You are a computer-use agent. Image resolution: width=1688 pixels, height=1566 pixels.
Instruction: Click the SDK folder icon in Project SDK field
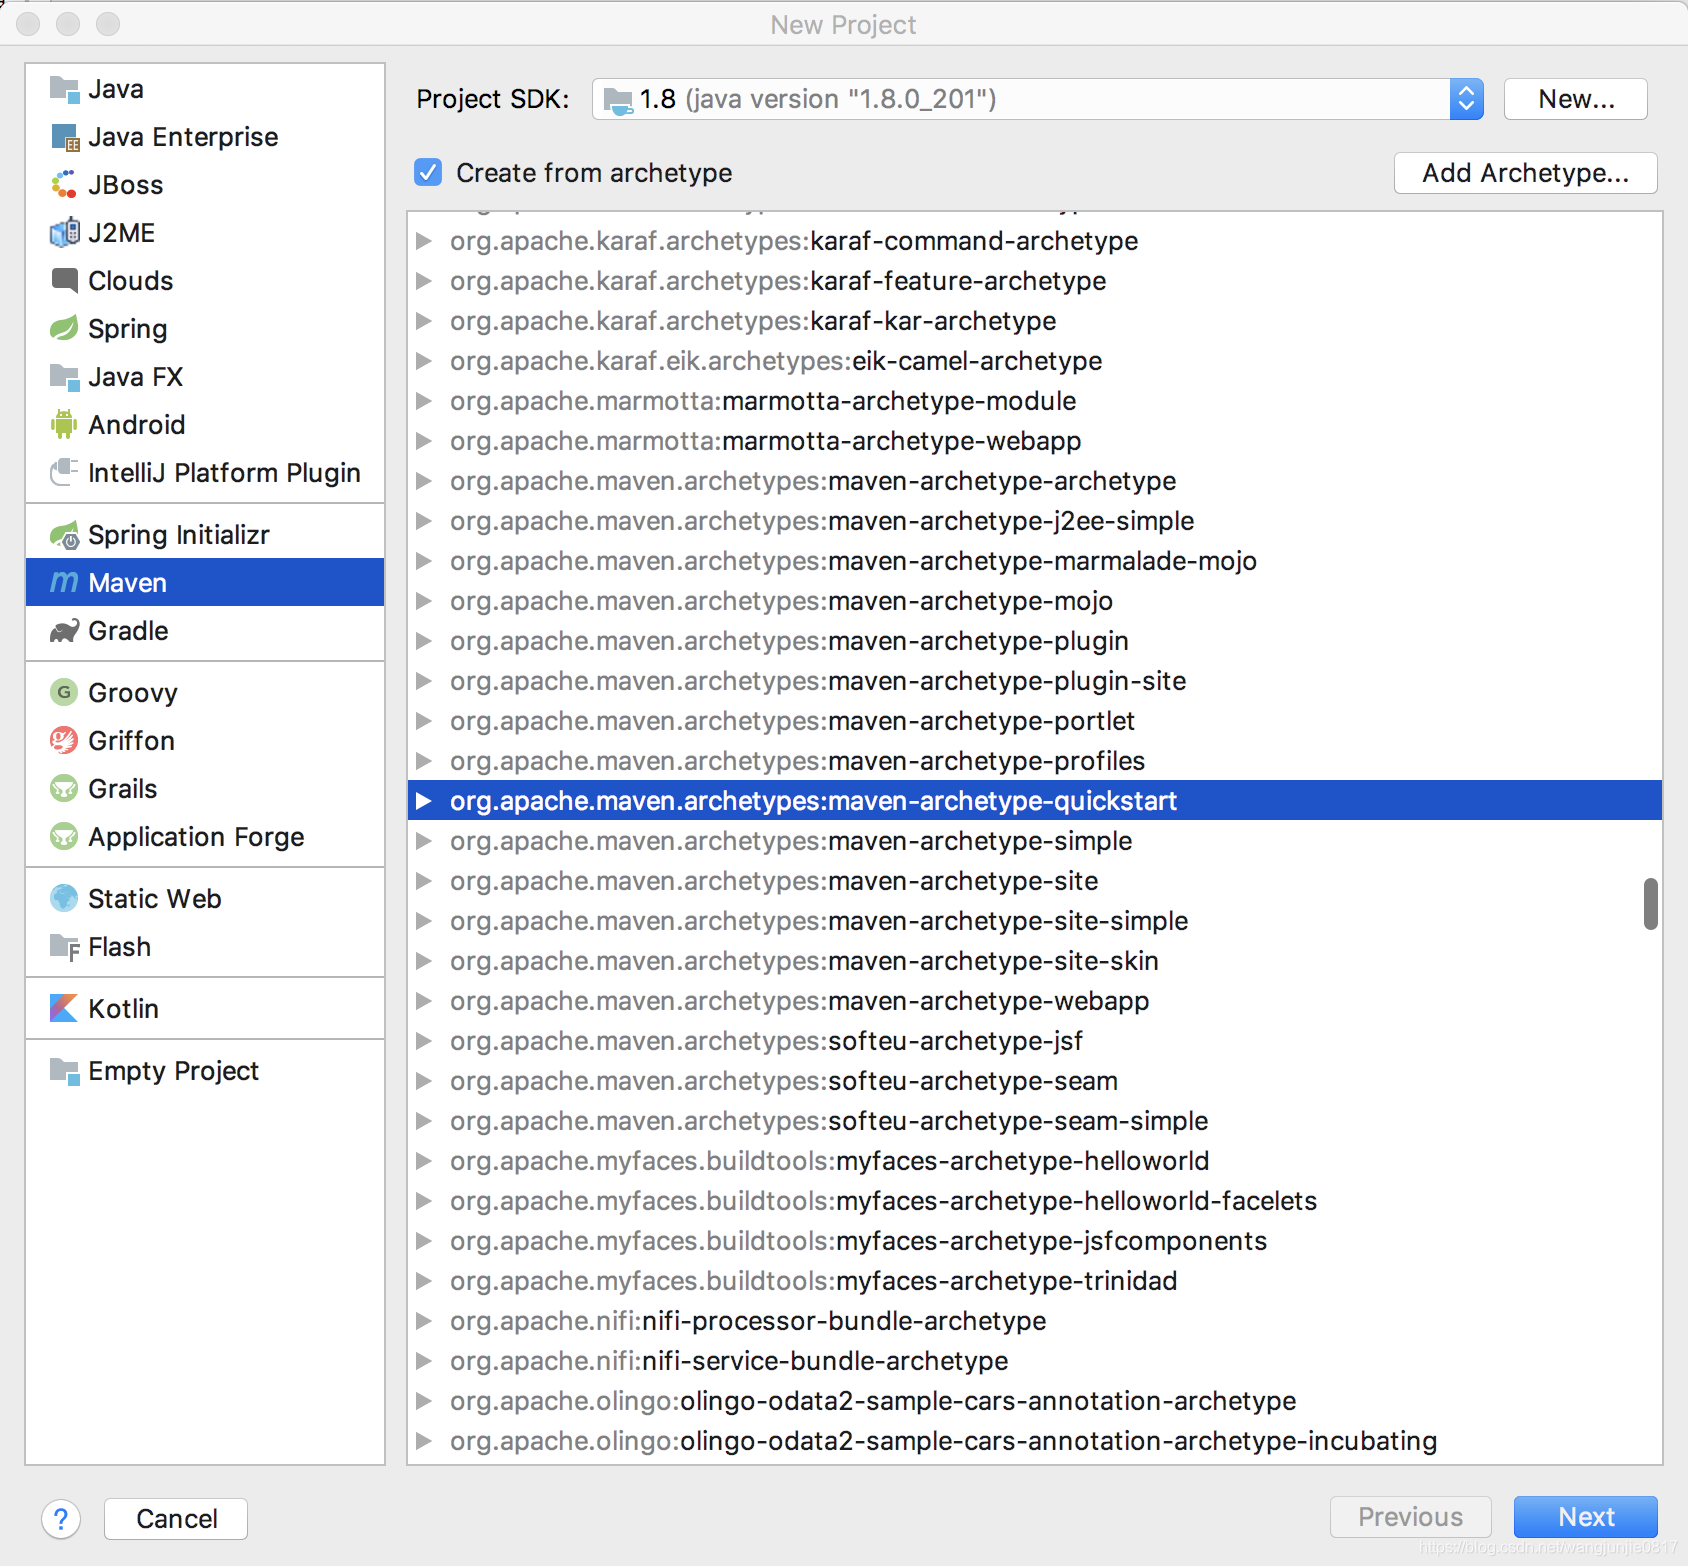[x=619, y=100]
